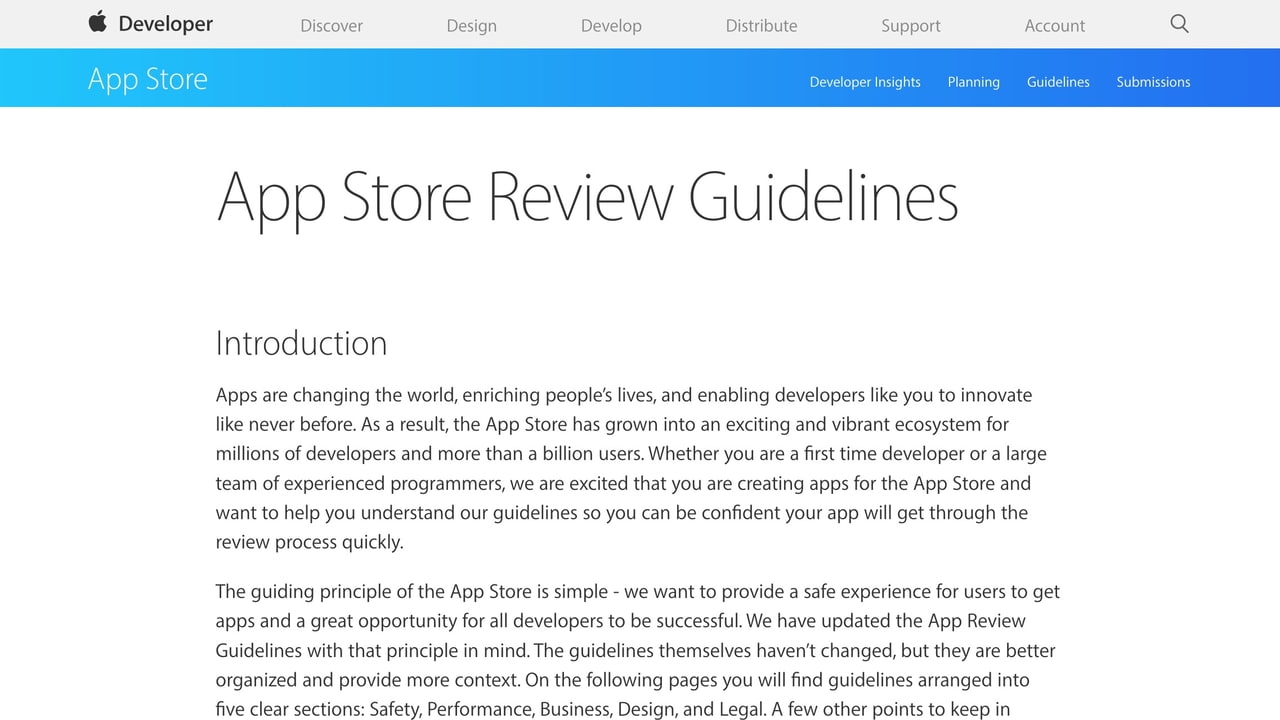Click the Apple logo icon
The image size is (1280, 720).
pyautogui.click(x=97, y=22)
